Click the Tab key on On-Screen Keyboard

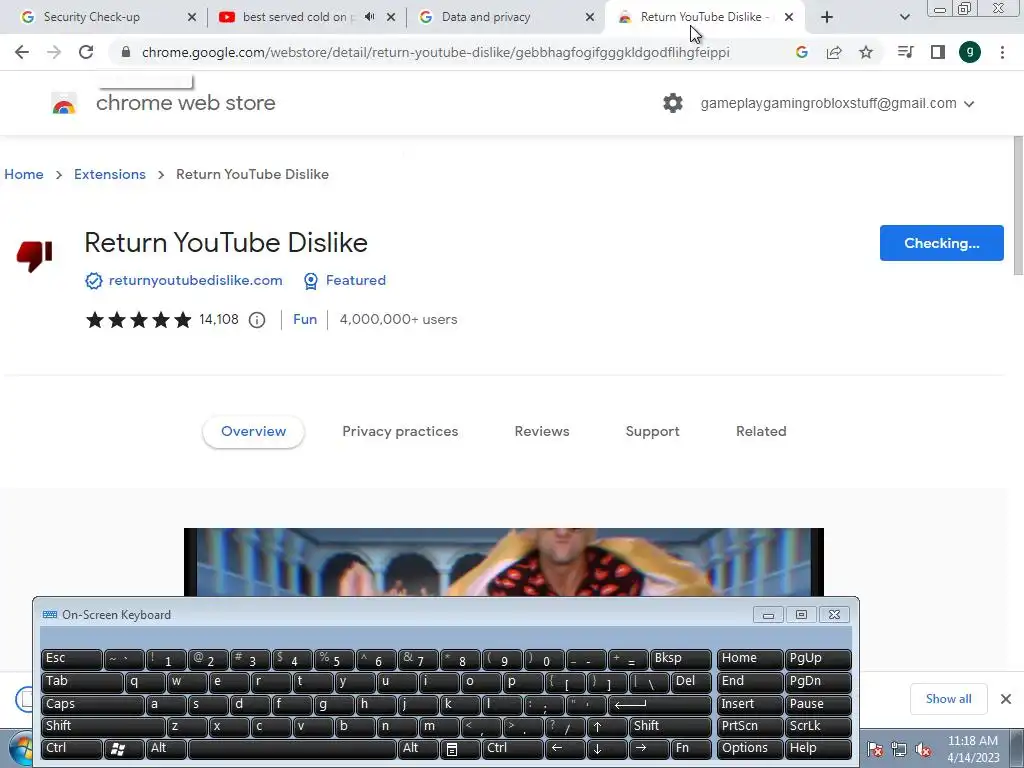pos(82,682)
